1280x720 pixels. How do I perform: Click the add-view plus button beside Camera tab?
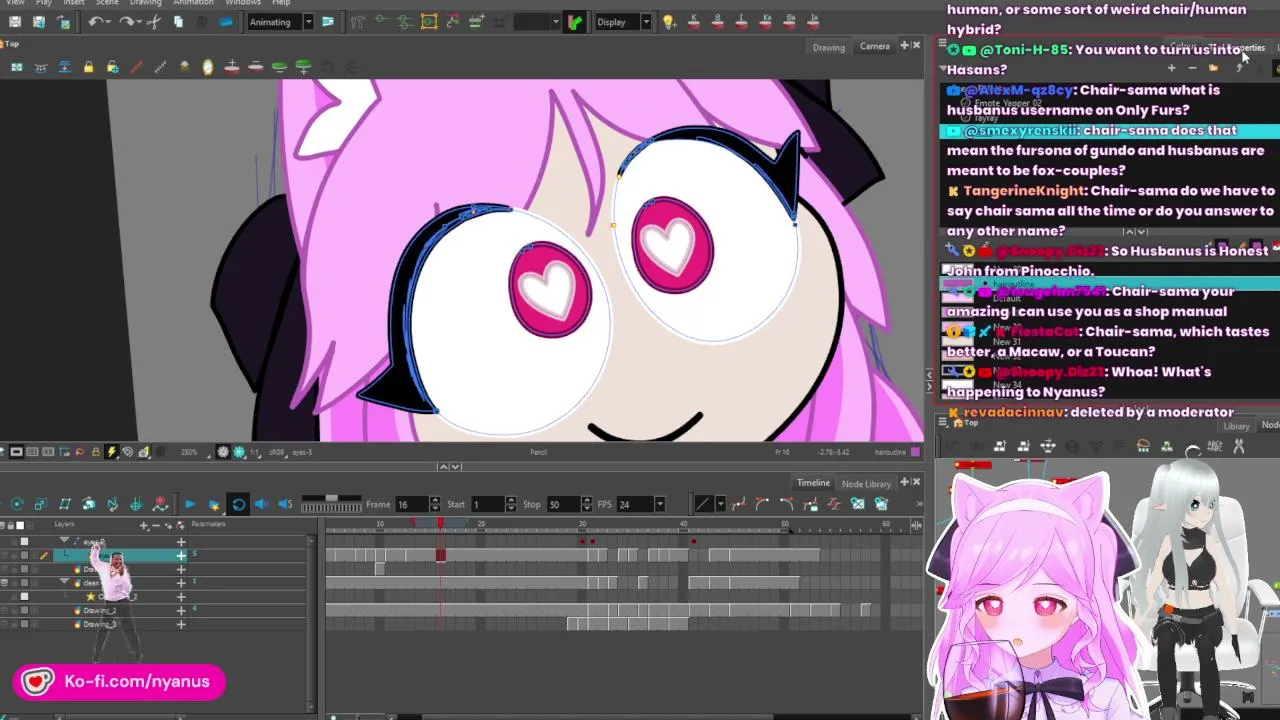click(904, 45)
